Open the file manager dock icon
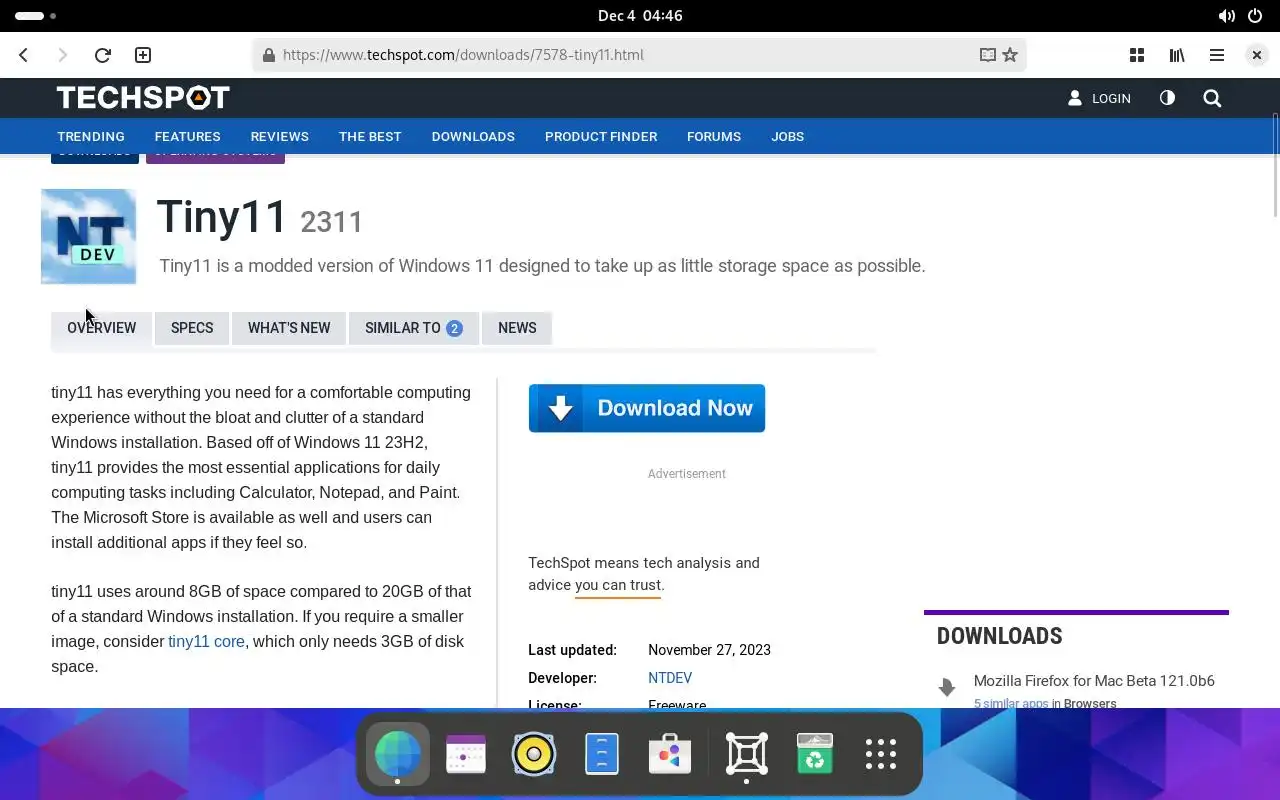1280x800 pixels. 602,754
